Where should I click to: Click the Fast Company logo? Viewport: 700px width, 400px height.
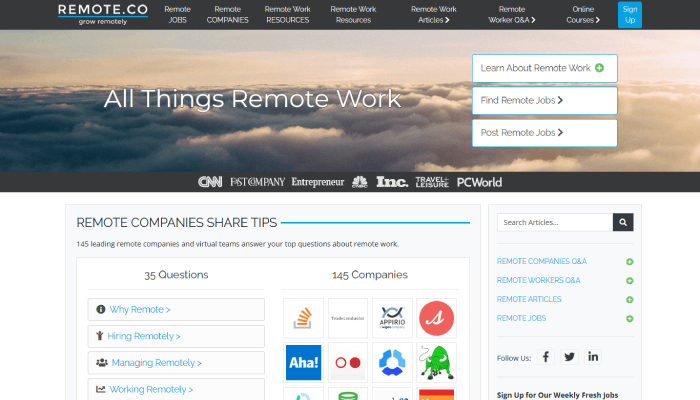(x=258, y=182)
